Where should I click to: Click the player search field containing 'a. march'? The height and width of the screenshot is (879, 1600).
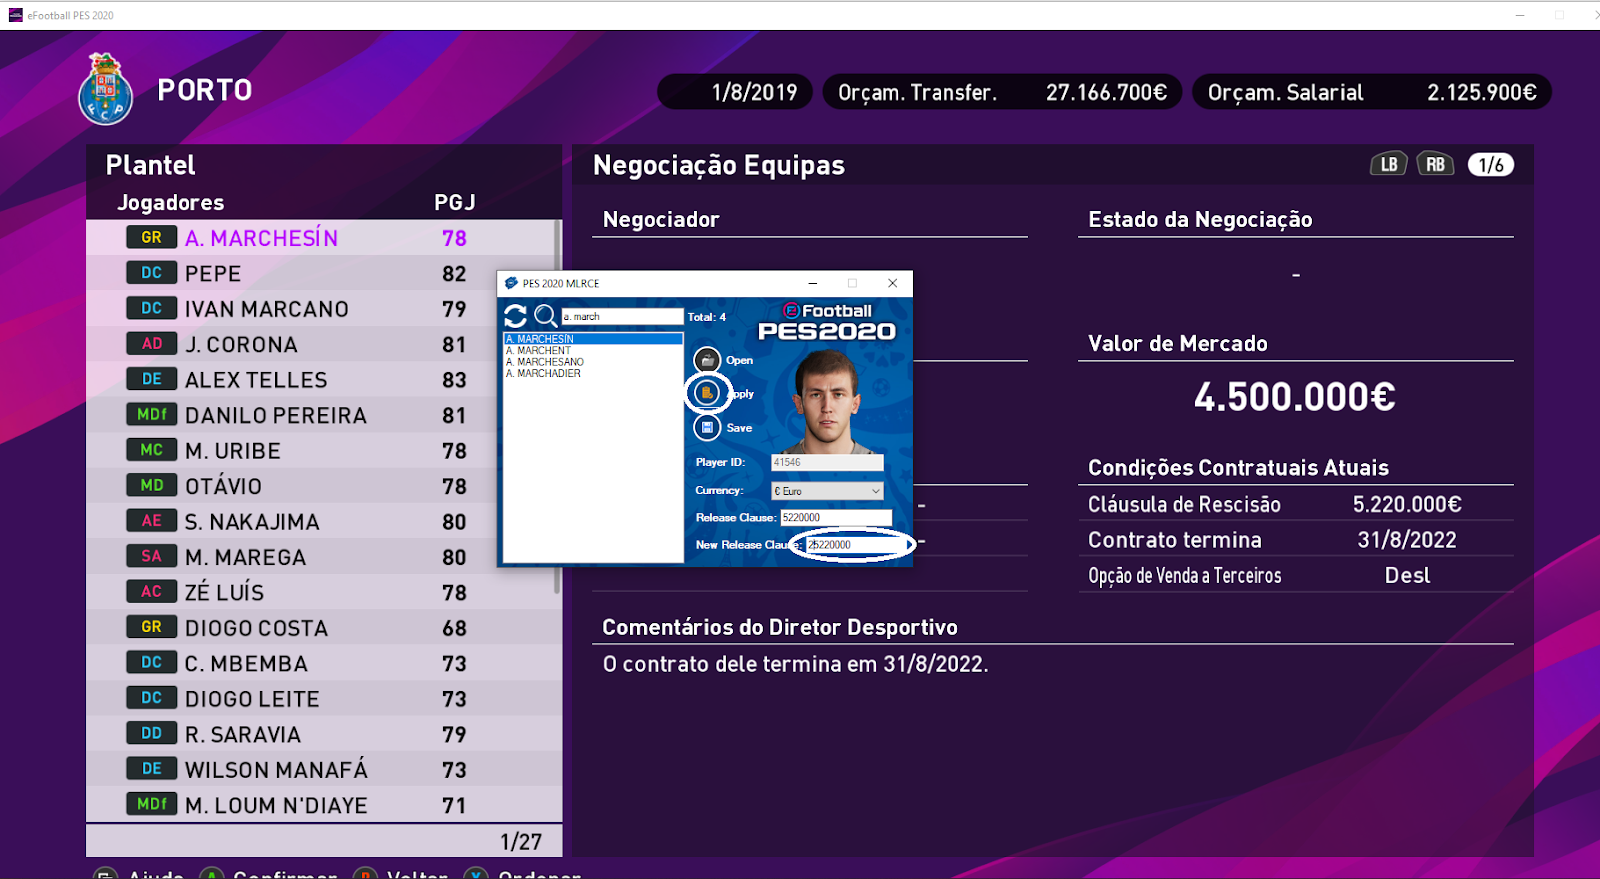point(622,316)
